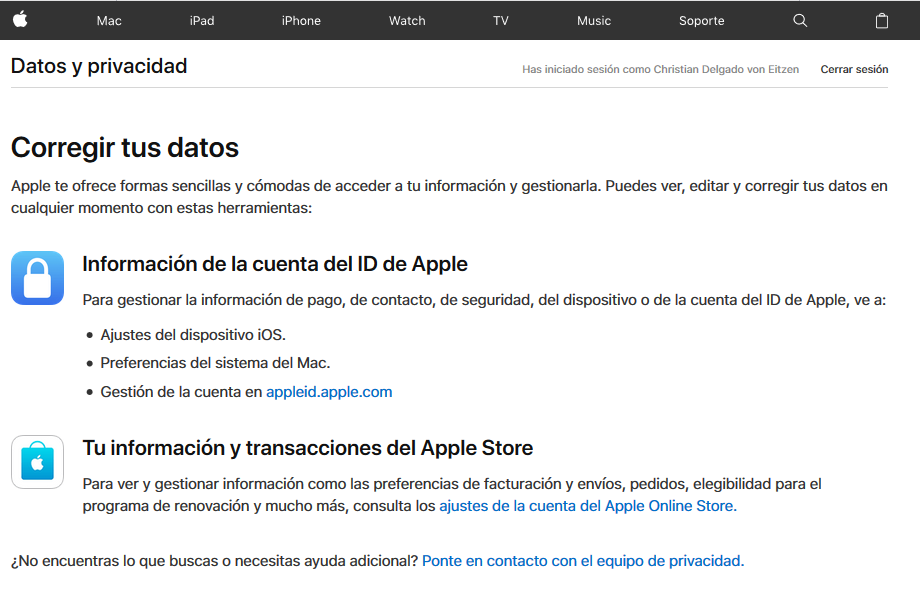920x602 pixels.
Task: Select the Corregir tus datos heading
Action: (x=125, y=147)
